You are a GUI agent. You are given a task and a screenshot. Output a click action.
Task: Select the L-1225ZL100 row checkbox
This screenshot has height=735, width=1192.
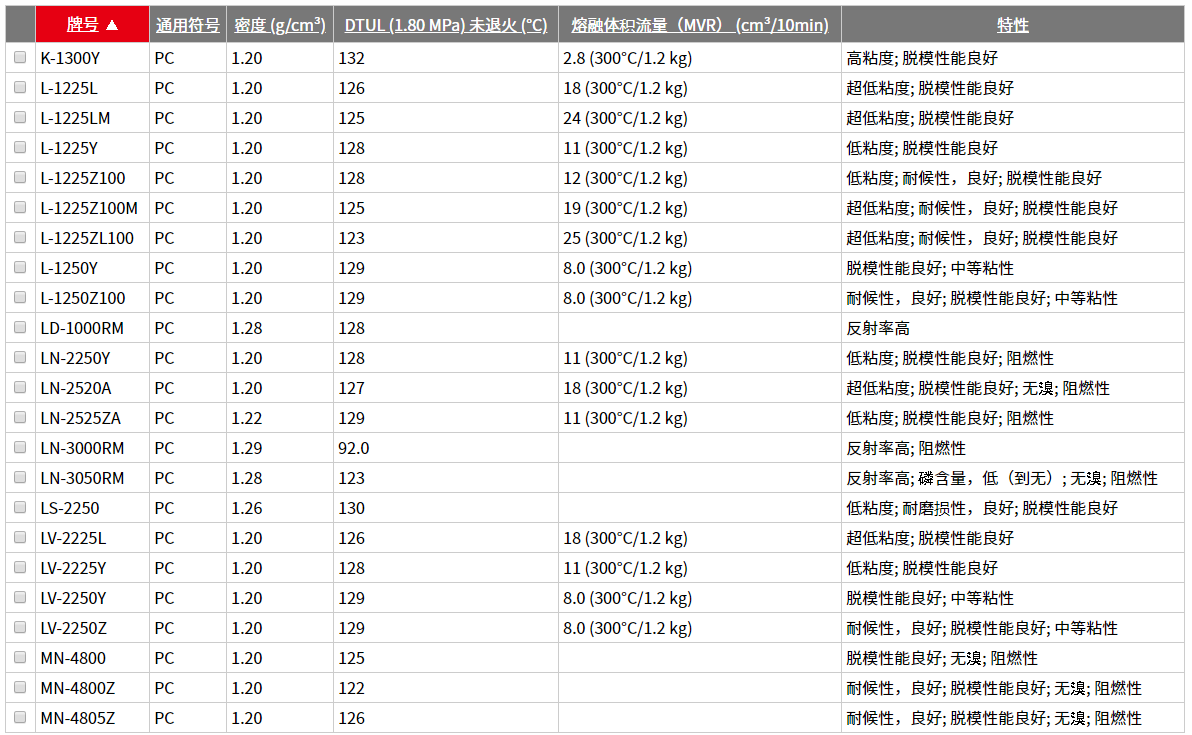[20, 238]
